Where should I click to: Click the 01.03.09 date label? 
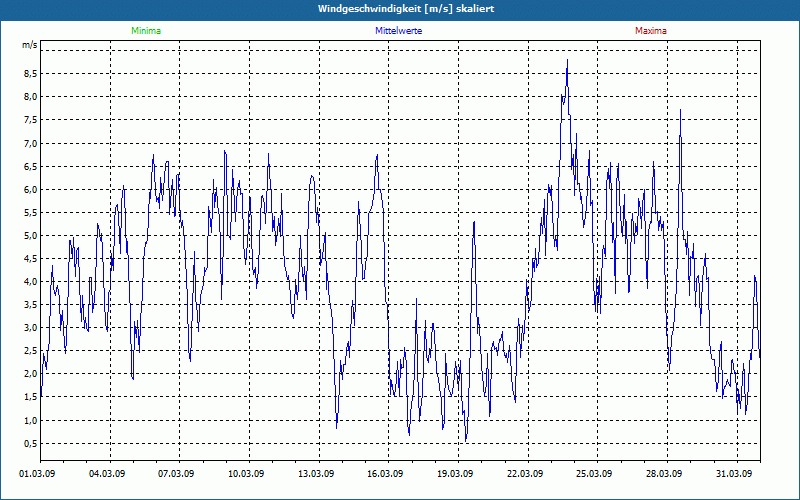[x=37, y=474]
